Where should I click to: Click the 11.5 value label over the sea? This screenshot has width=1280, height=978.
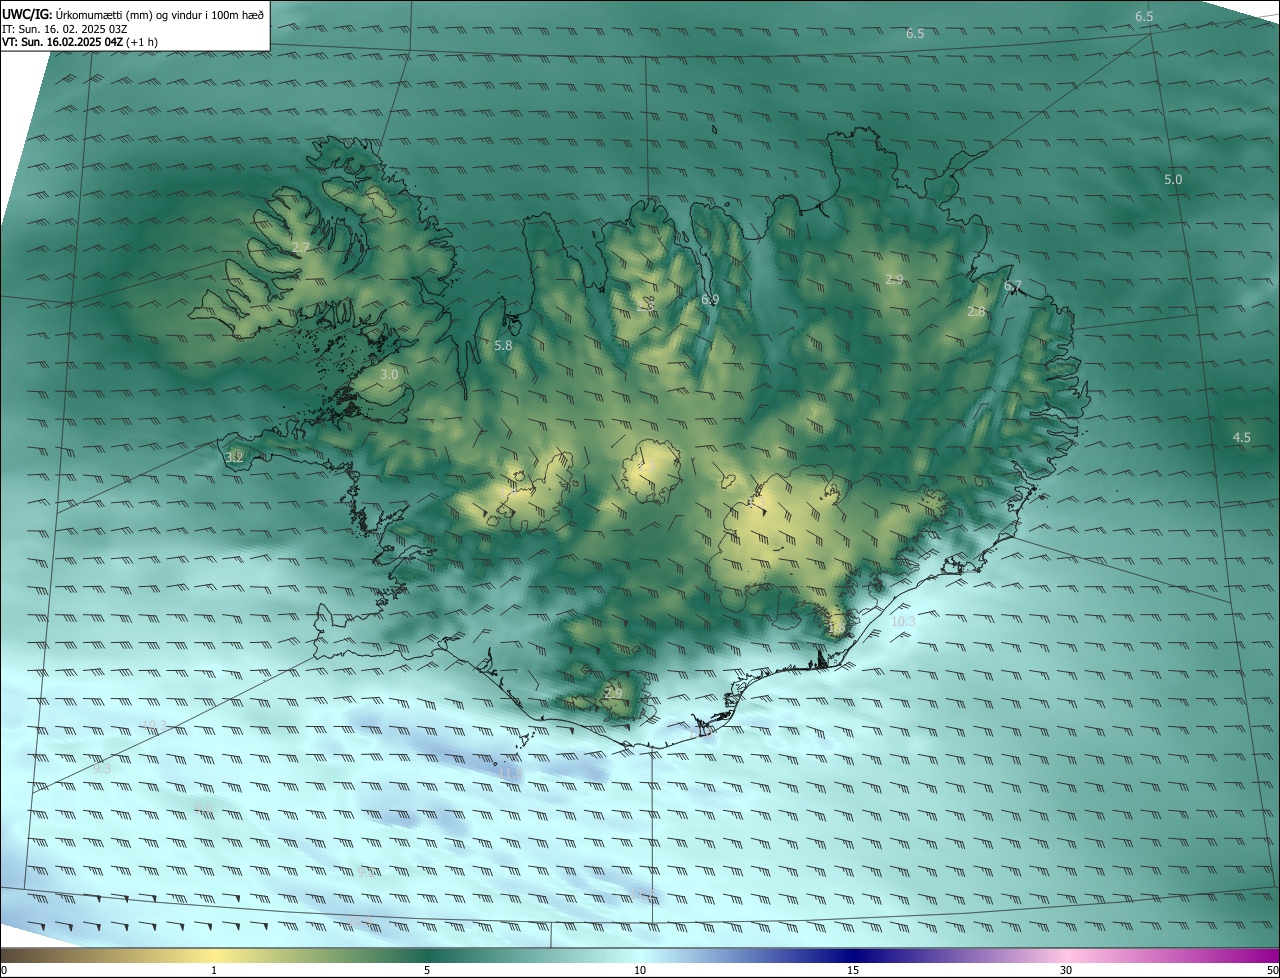tap(509, 772)
